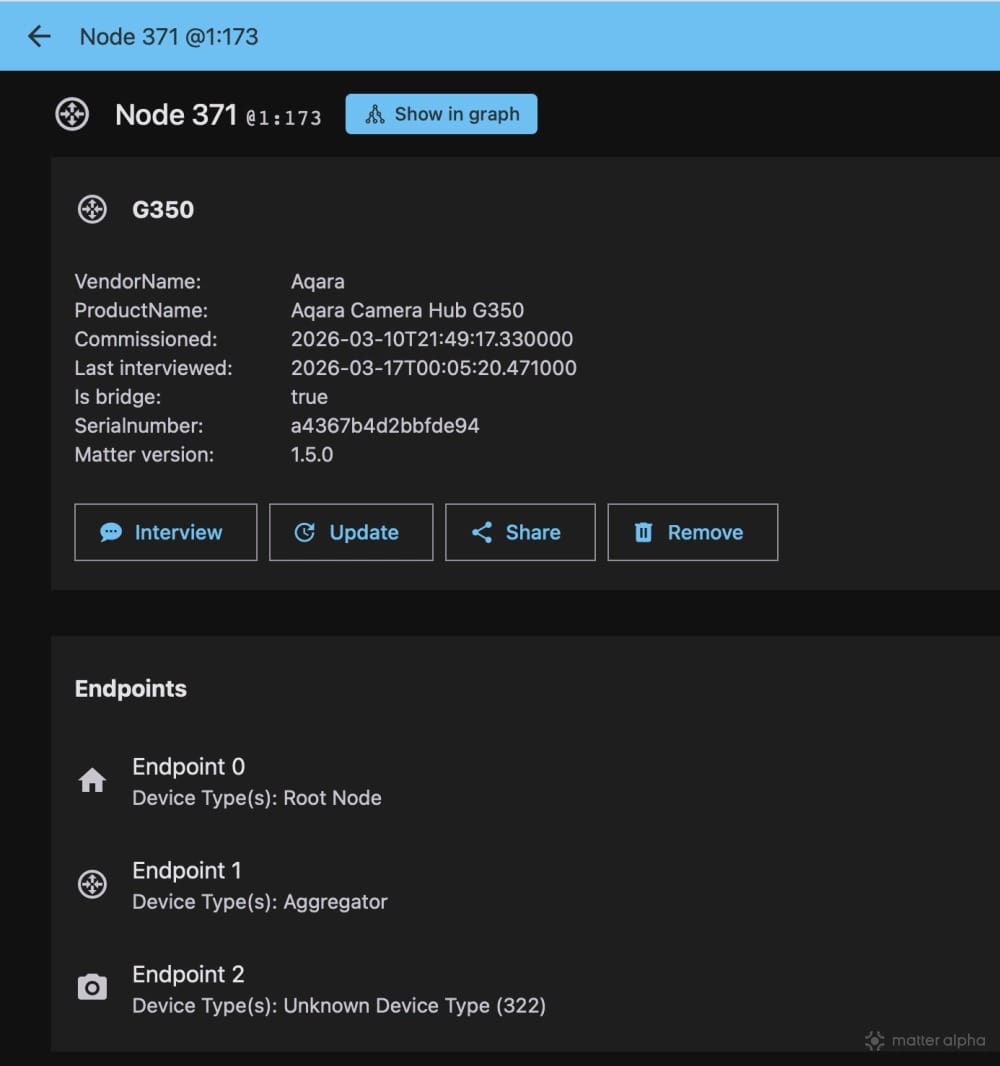The image size is (1000, 1066).
Task: Open Endpoint 1 Aggregator entry
Action: tap(260, 886)
